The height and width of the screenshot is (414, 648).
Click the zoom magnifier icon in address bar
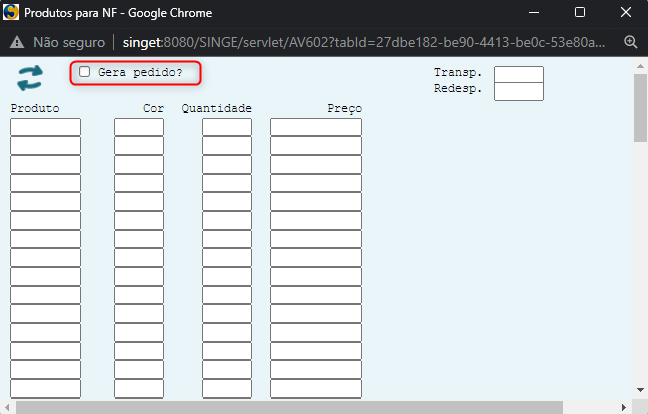tap(631, 43)
